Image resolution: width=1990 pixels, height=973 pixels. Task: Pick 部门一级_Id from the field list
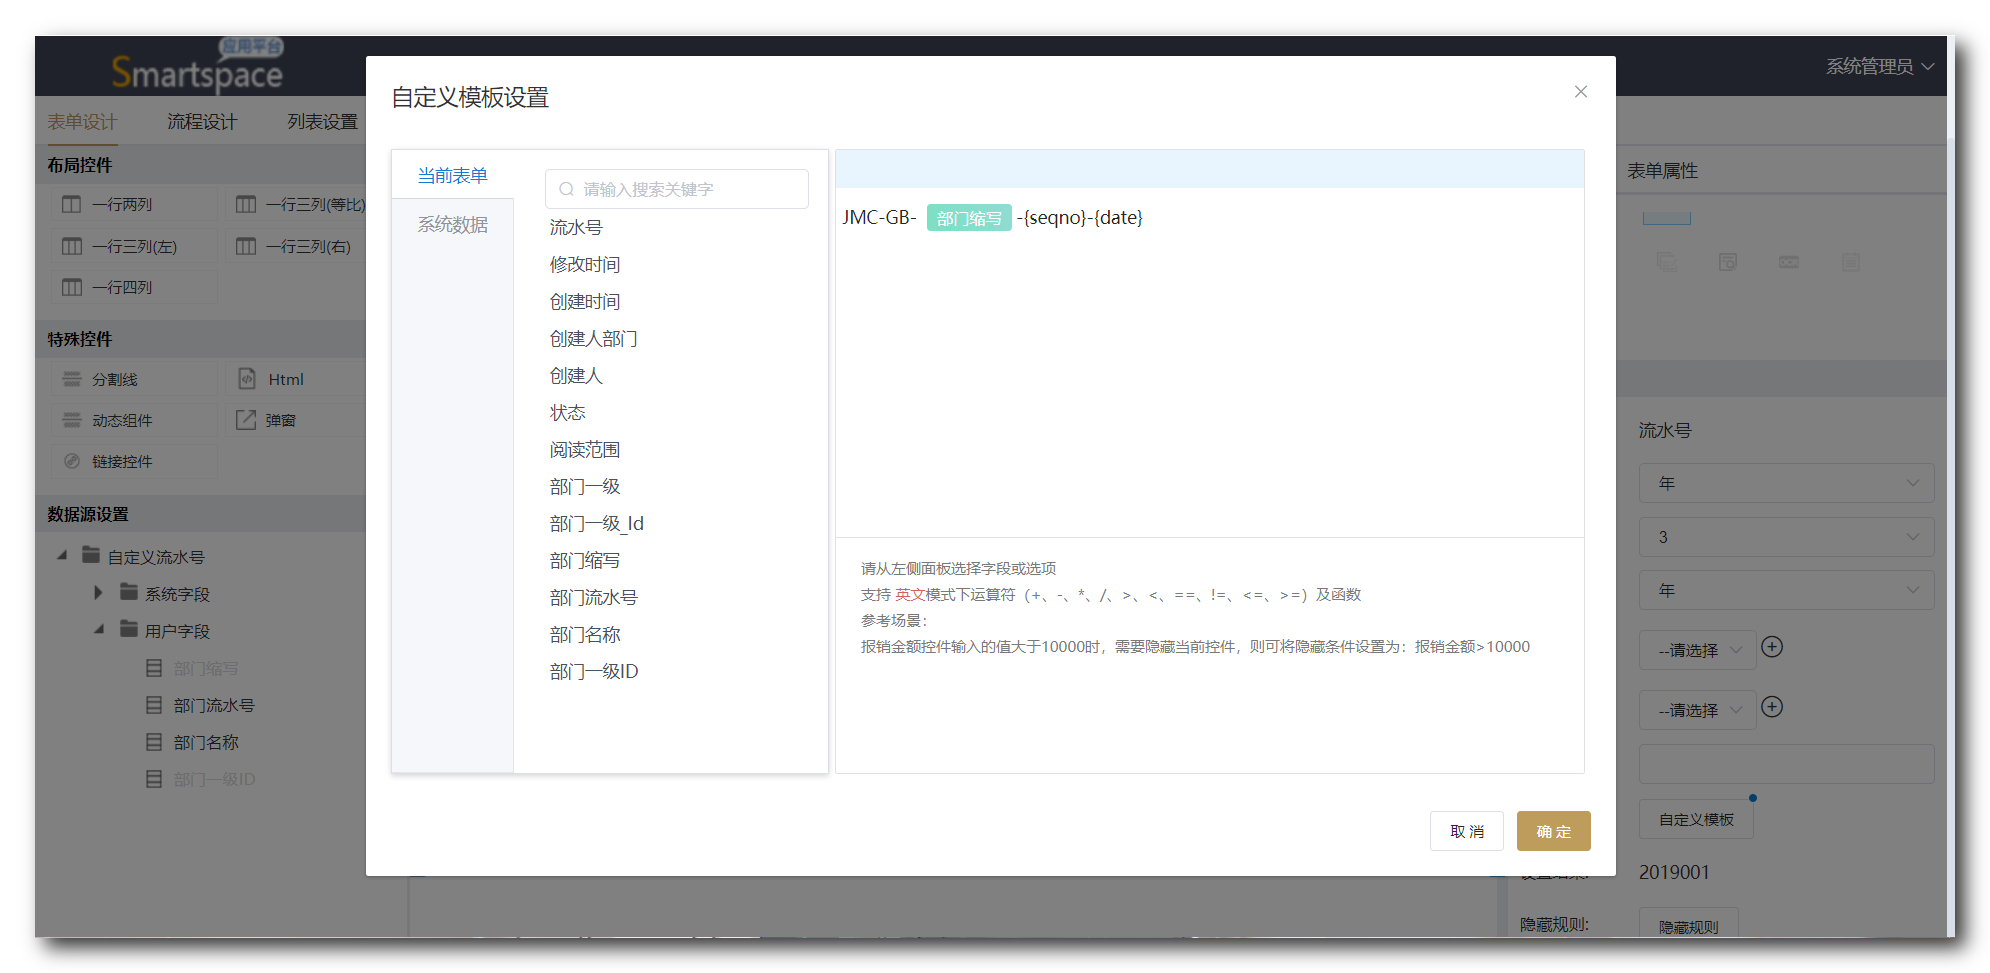[x=597, y=524]
